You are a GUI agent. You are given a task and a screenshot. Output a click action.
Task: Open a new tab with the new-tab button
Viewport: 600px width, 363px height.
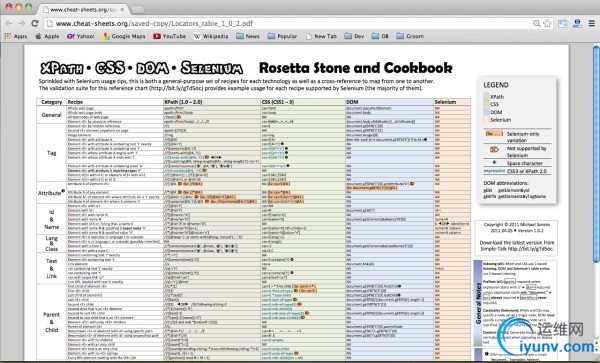tap(138, 10)
